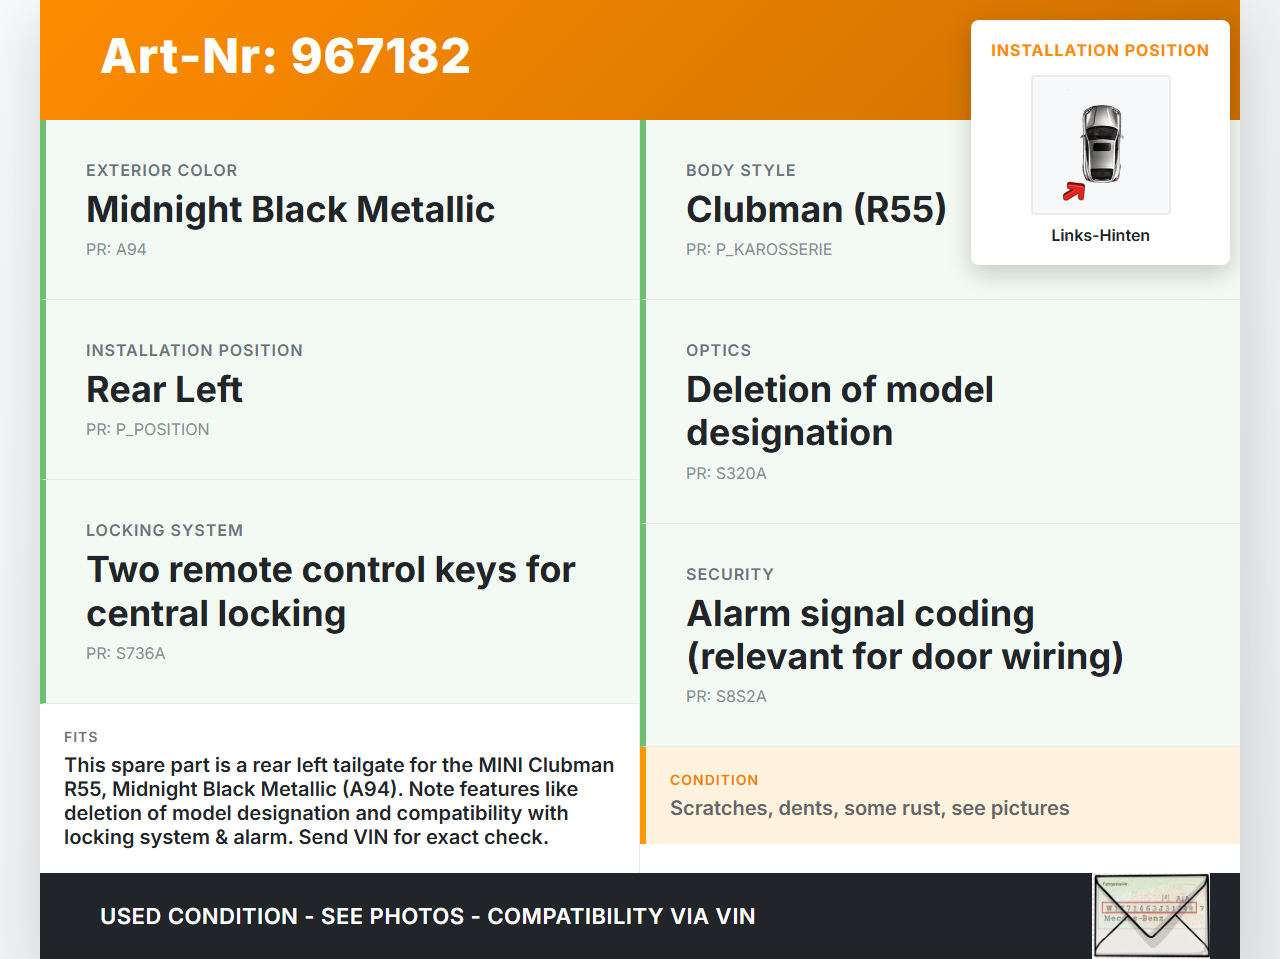Select 'Two remote control keys for central locking'
This screenshot has height=959, width=1280.
[331, 591]
